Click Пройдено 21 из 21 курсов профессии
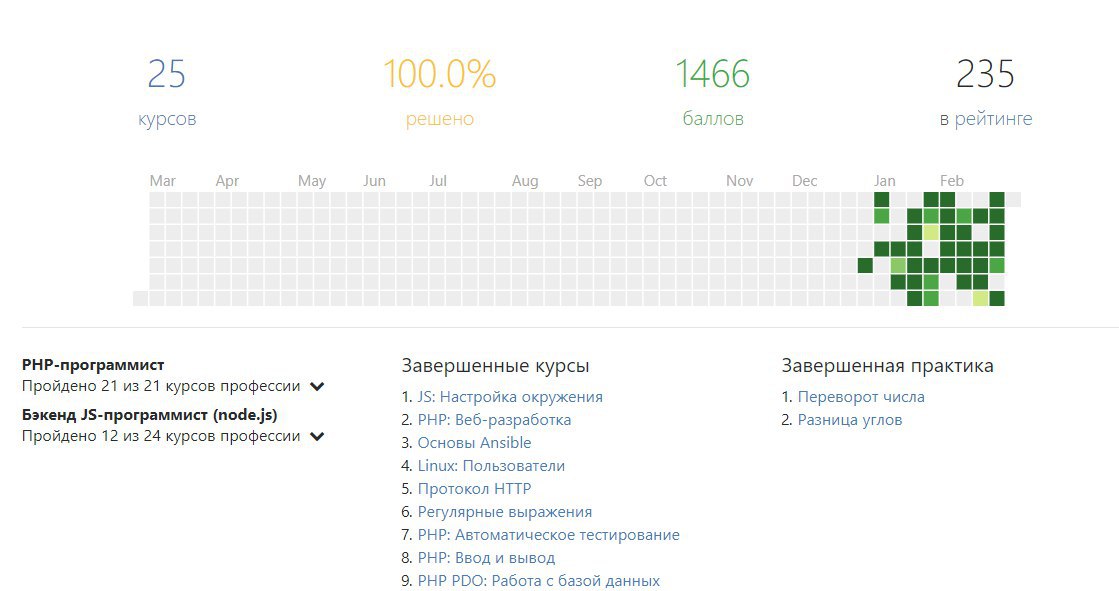The height and width of the screenshot is (591, 1119). (x=161, y=386)
